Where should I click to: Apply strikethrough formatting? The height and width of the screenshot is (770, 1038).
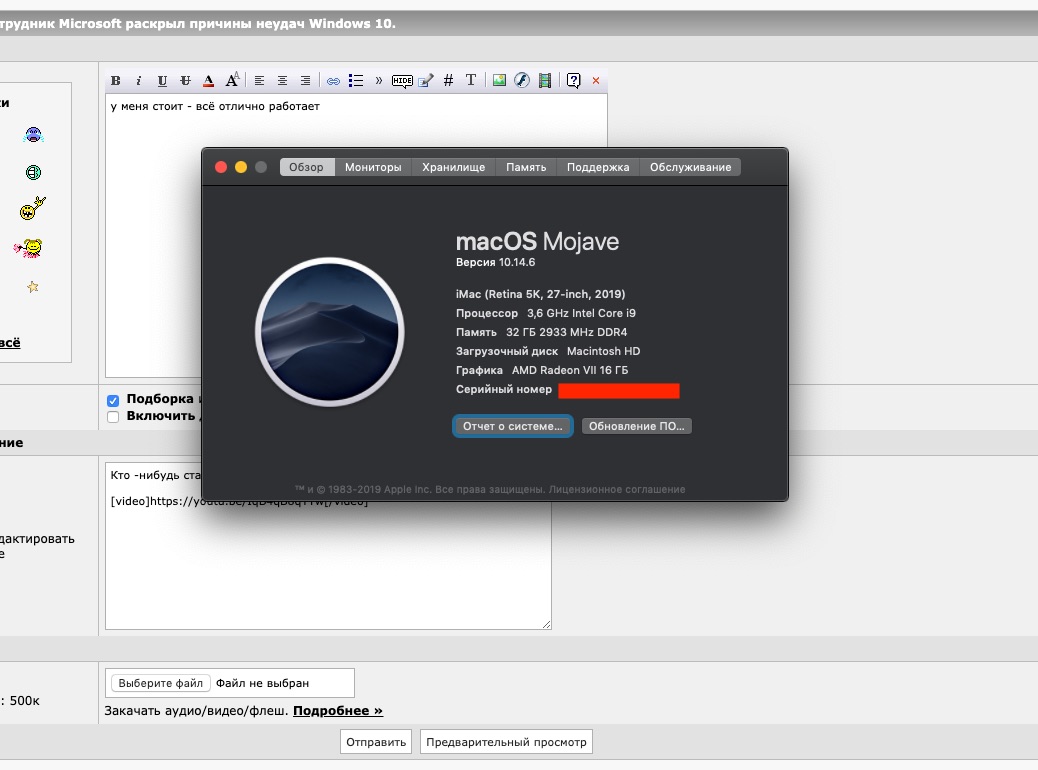(x=185, y=81)
